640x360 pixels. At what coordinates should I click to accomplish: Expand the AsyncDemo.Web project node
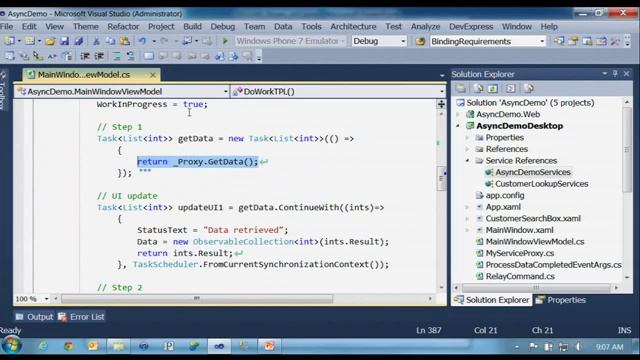pos(458,114)
